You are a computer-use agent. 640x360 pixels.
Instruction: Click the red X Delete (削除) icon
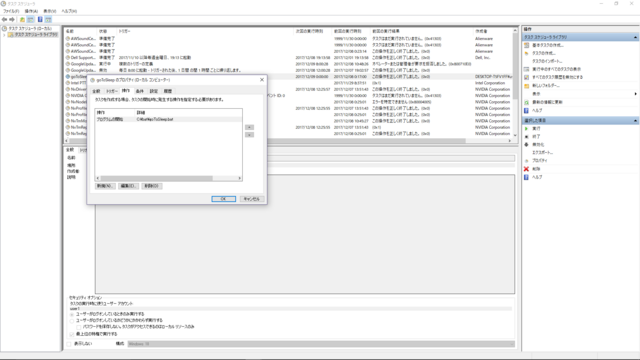pos(526,169)
